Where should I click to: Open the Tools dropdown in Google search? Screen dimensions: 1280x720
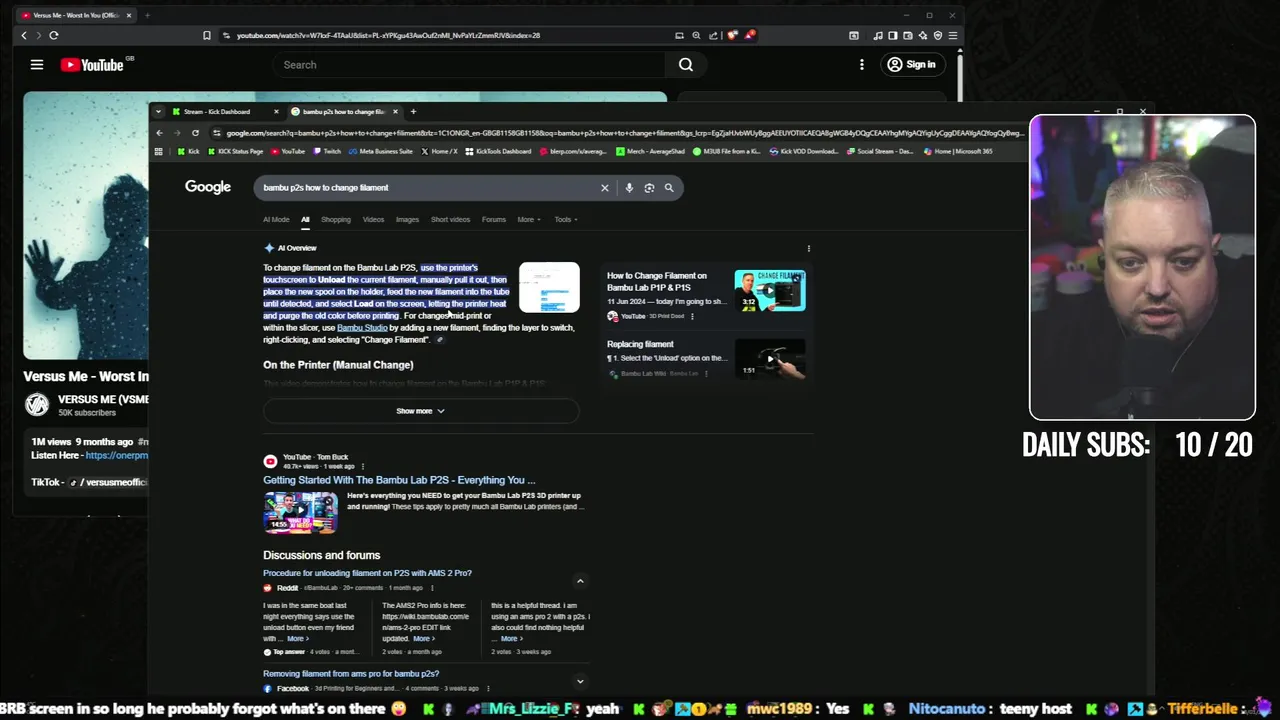click(566, 220)
